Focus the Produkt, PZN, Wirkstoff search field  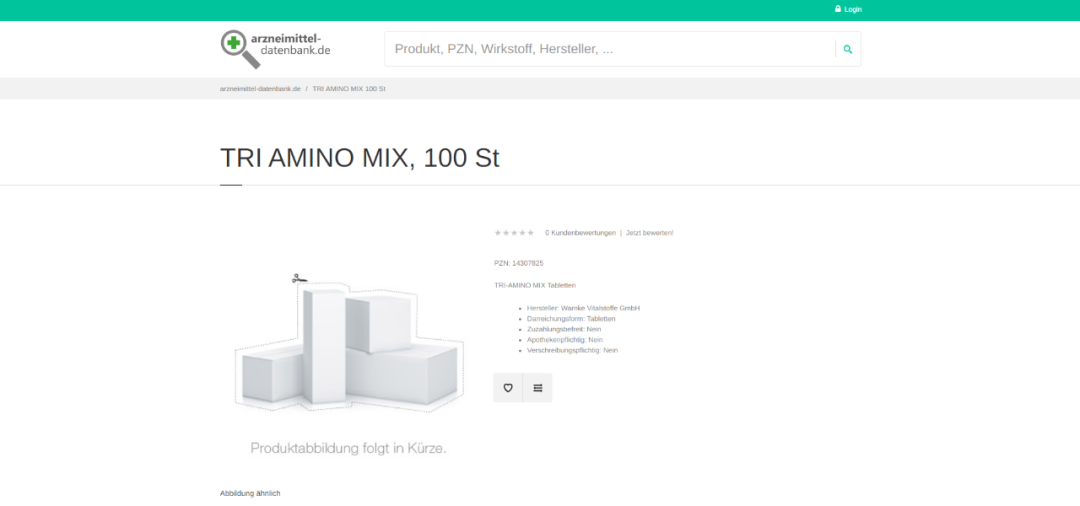pos(610,49)
